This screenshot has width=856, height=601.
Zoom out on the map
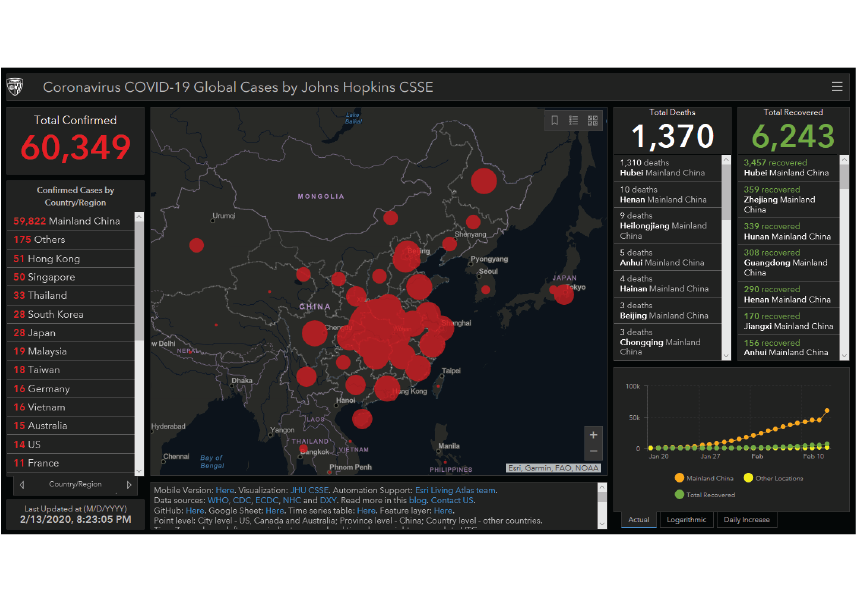[594, 452]
